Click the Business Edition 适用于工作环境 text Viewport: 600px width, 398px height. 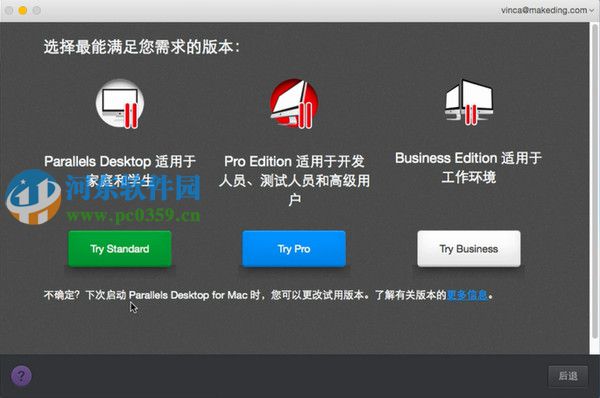(x=468, y=168)
